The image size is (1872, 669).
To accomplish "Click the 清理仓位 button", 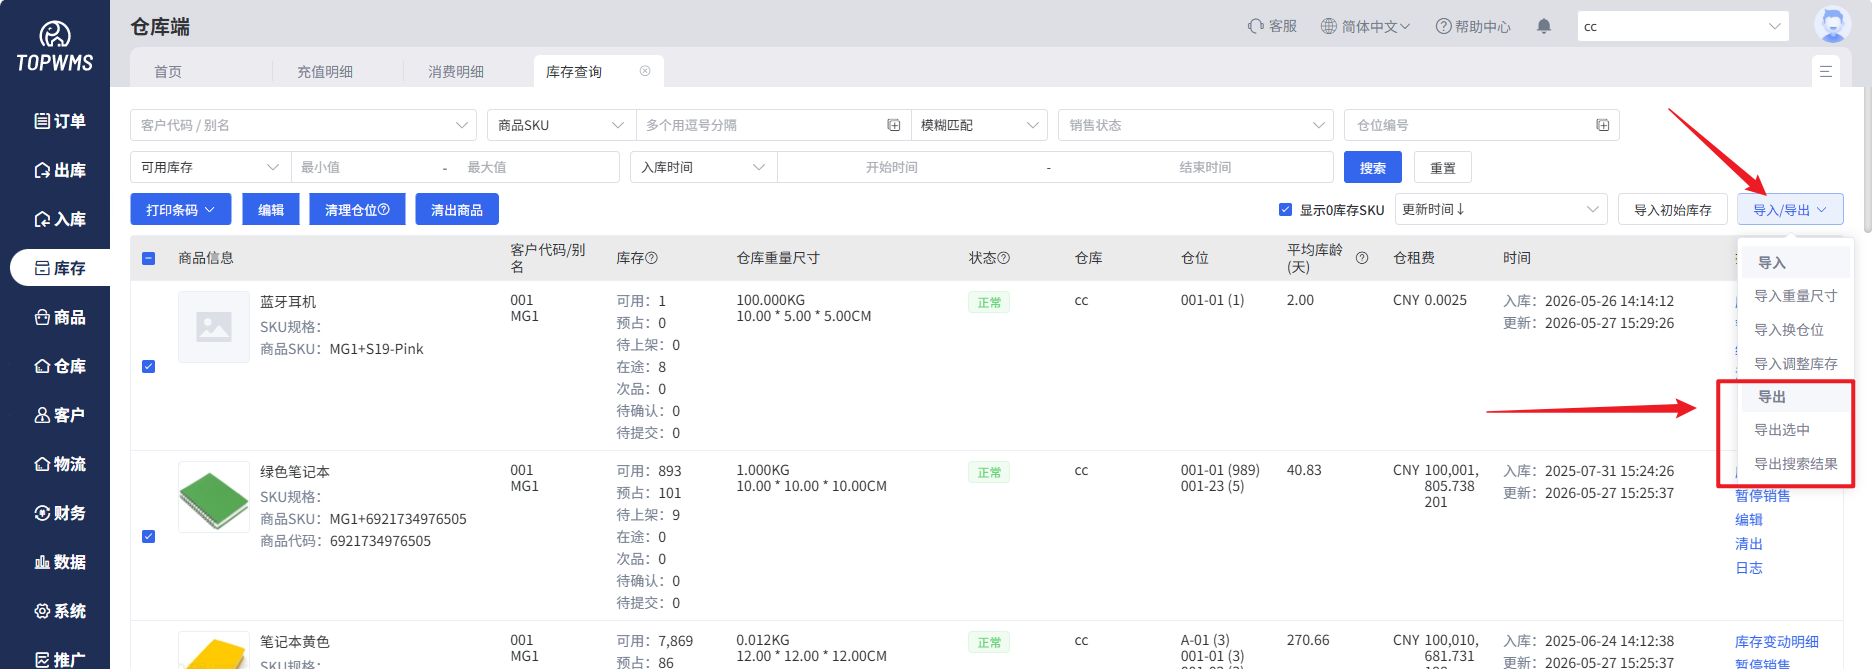I will (x=357, y=209).
